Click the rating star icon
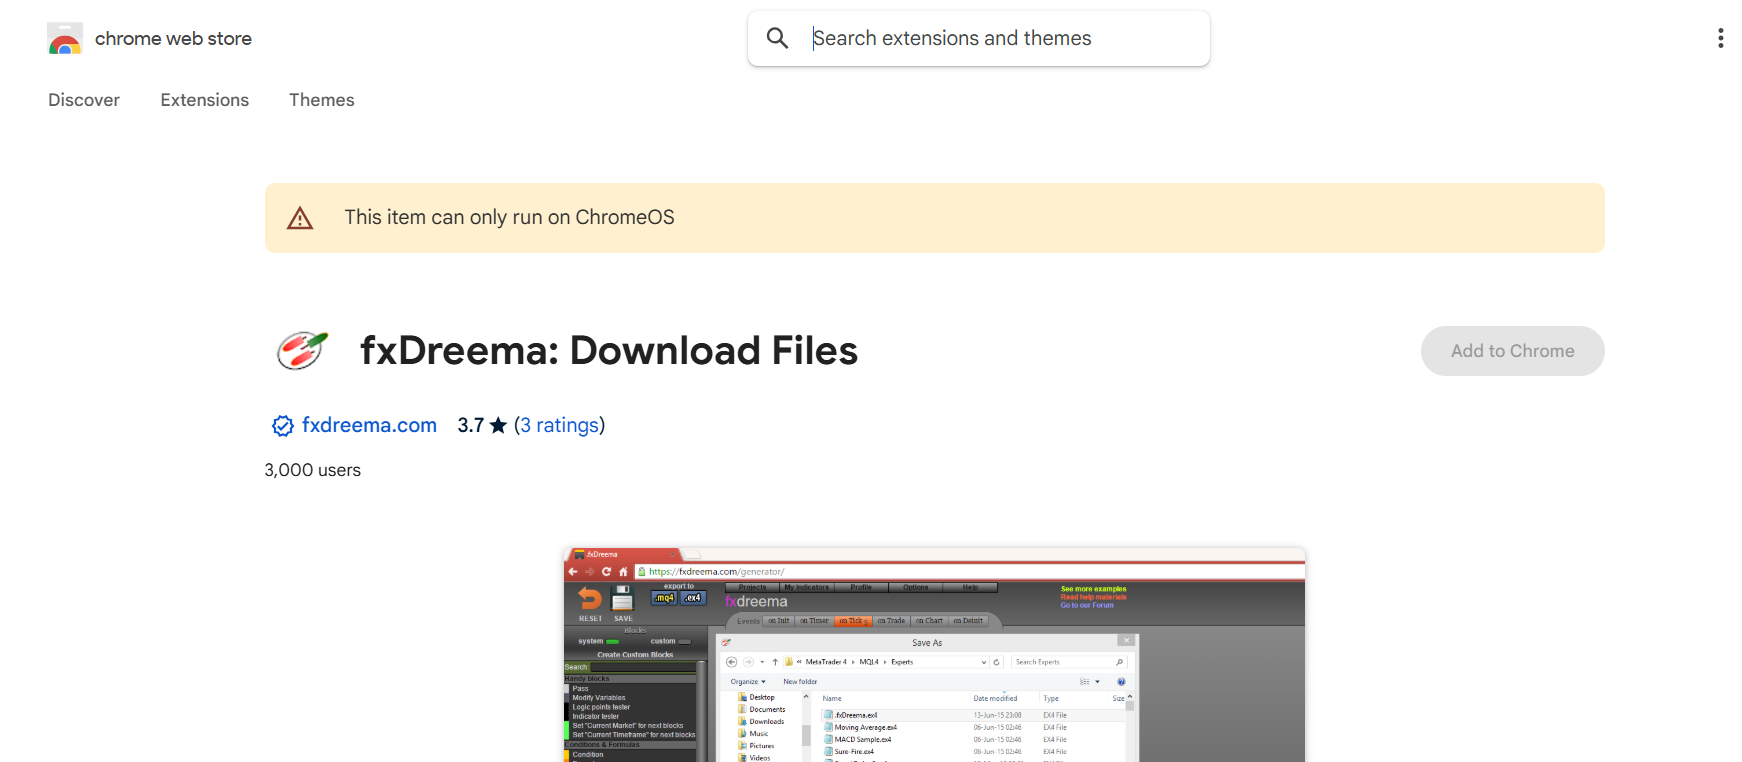The height and width of the screenshot is (762, 1742). pos(498,425)
